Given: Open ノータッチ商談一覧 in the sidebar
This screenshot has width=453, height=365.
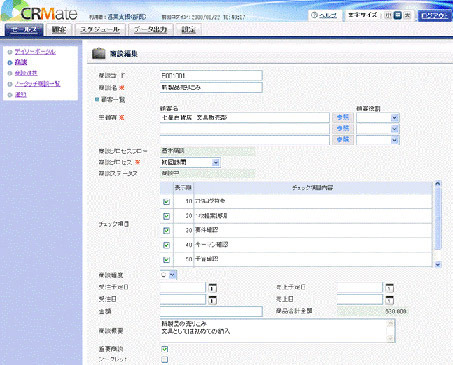Looking at the screenshot, I should point(37,84).
